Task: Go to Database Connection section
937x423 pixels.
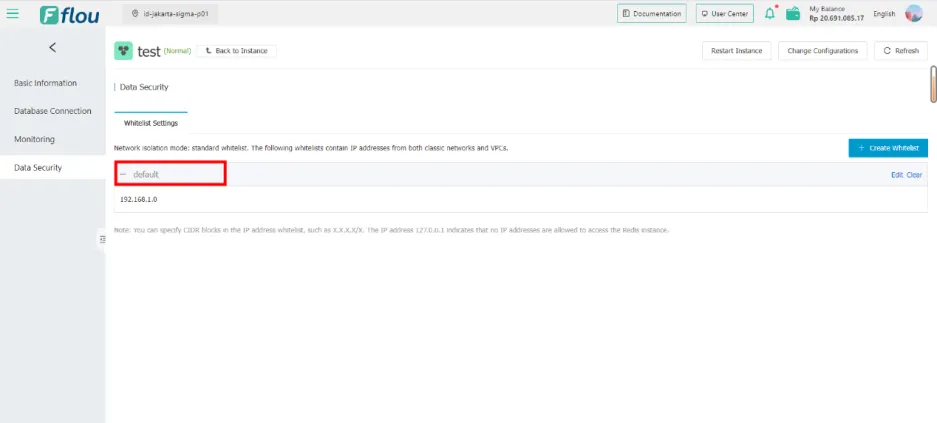Action: click(53, 111)
